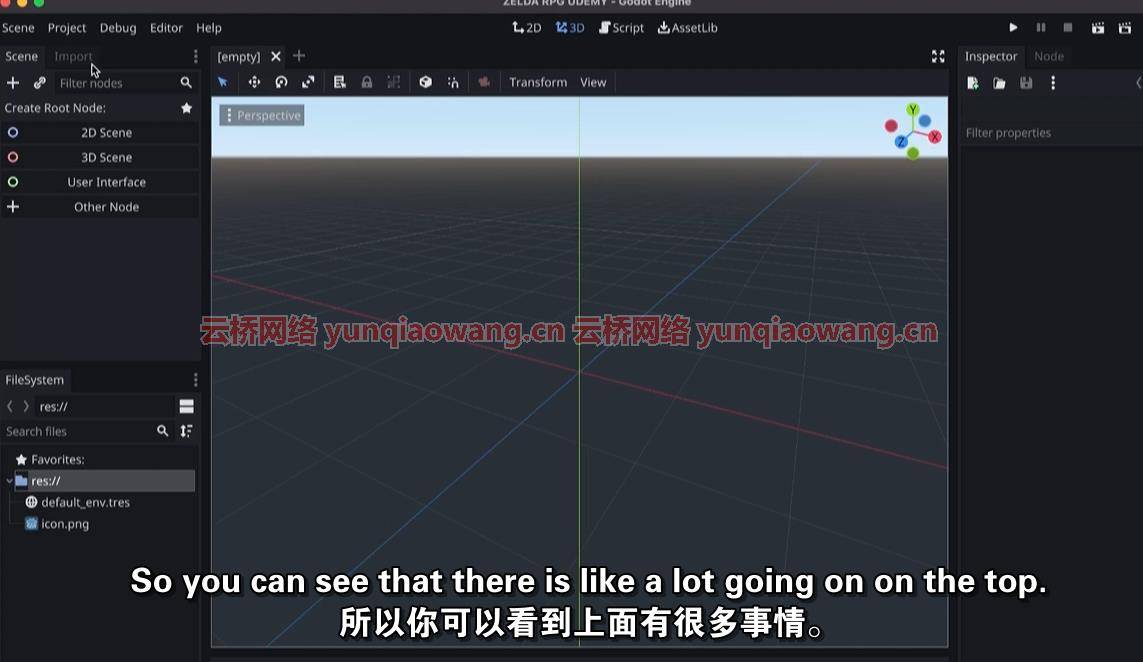Add a new scene tab
The image size is (1143, 662).
299,55
